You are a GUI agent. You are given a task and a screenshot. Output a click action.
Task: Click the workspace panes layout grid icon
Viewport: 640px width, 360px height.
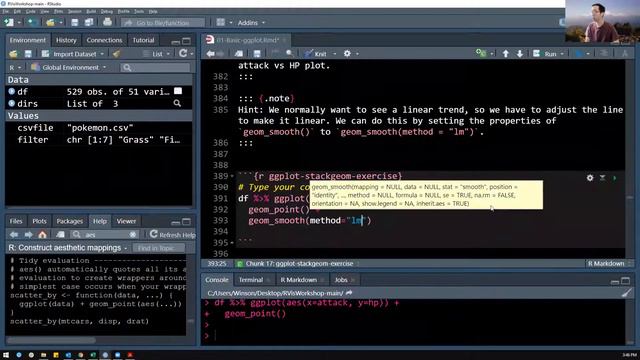[x=220, y=22]
